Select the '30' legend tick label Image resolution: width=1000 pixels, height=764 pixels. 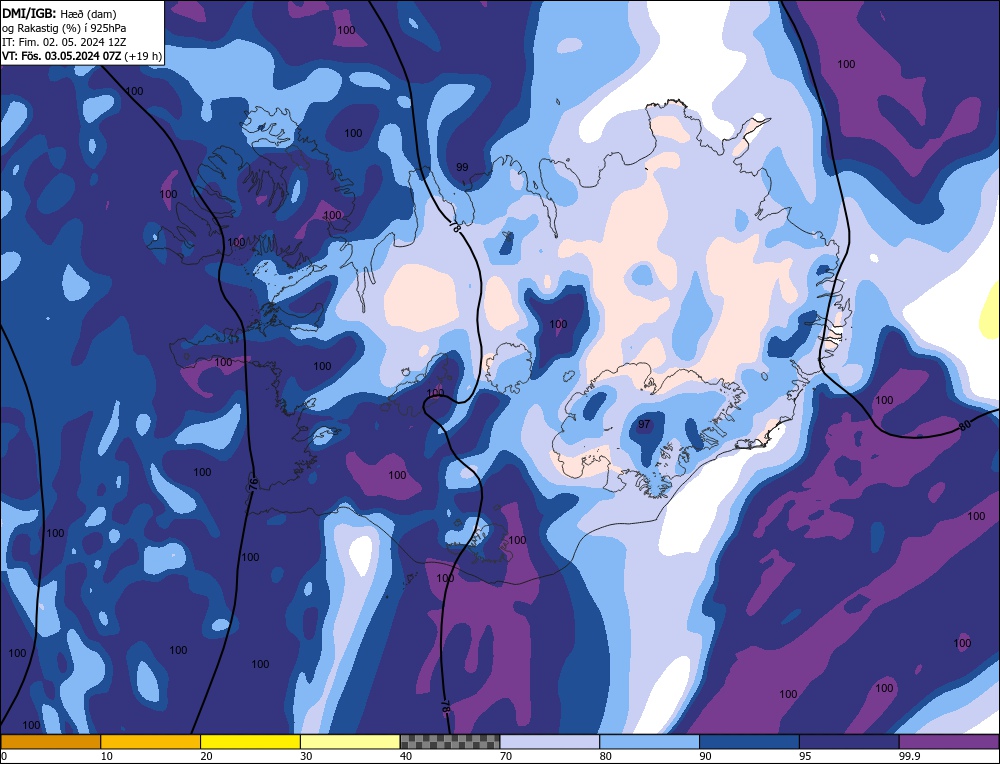[x=306, y=756]
